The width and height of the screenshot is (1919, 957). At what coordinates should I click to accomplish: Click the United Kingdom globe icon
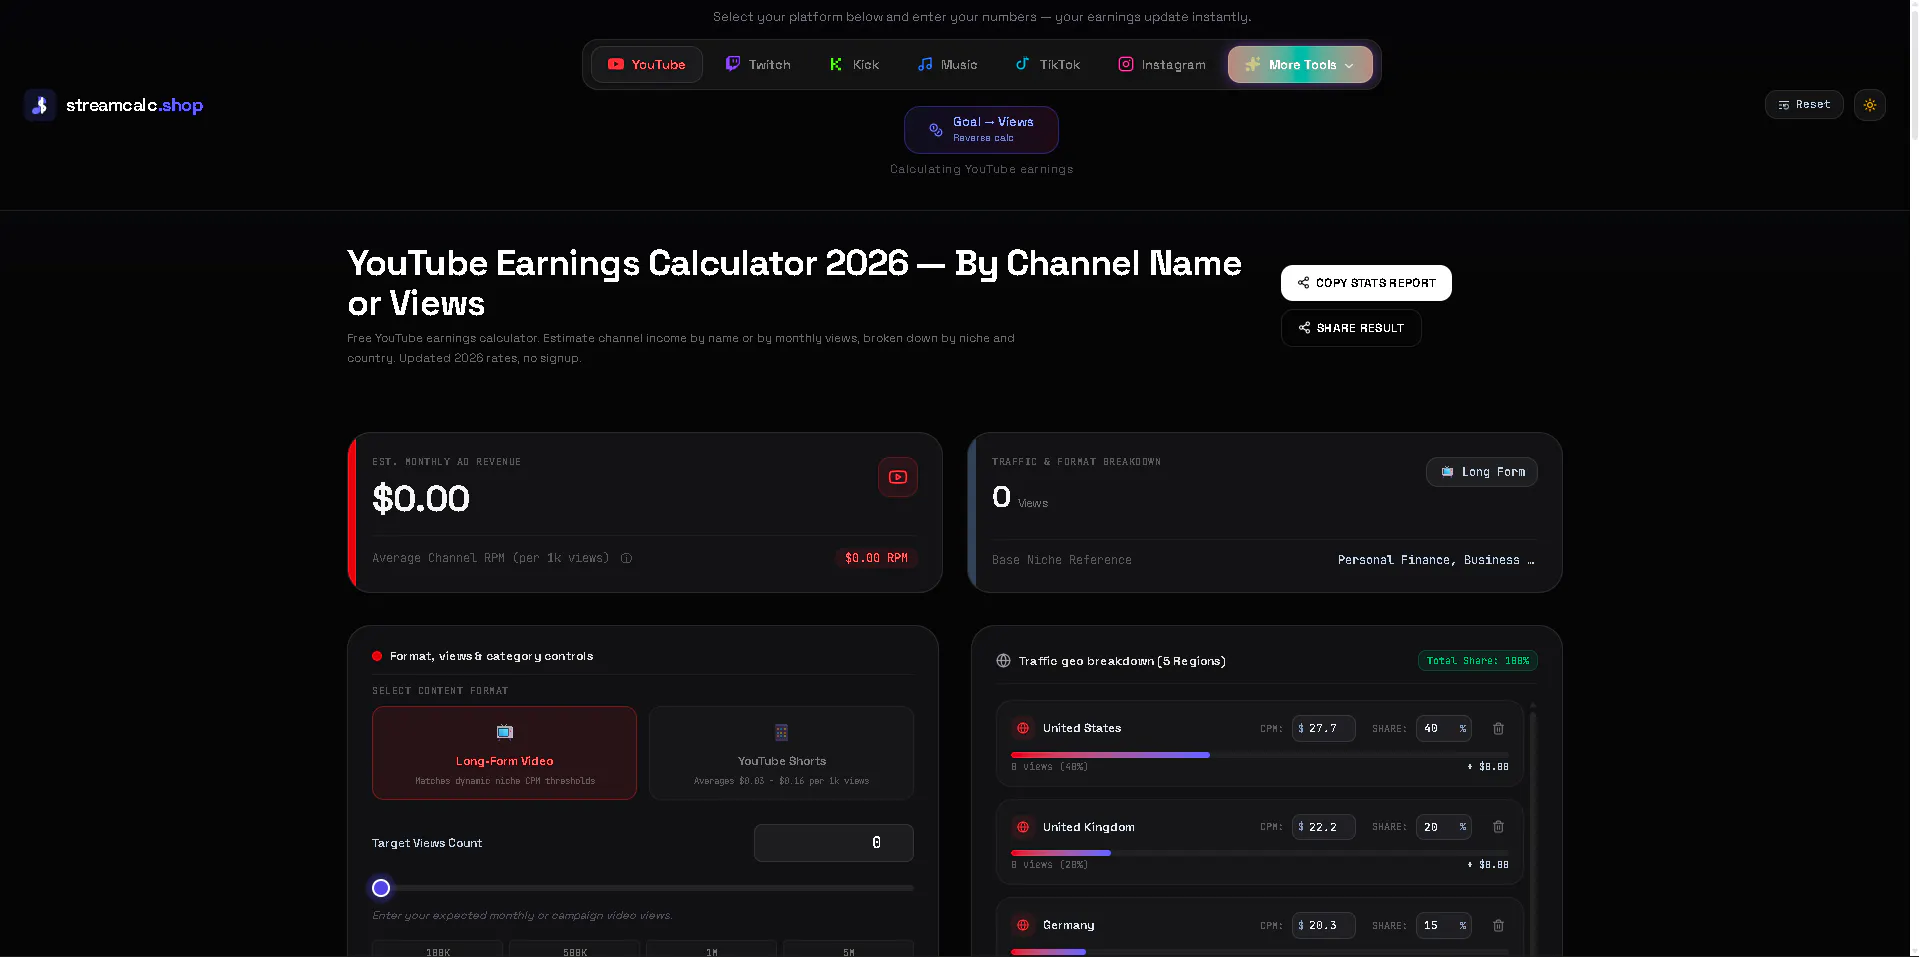(x=1023, y=827)
